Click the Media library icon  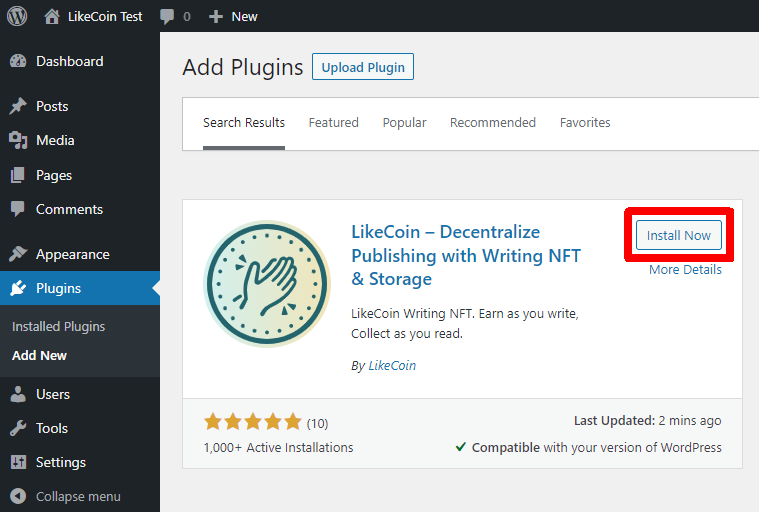18,140
